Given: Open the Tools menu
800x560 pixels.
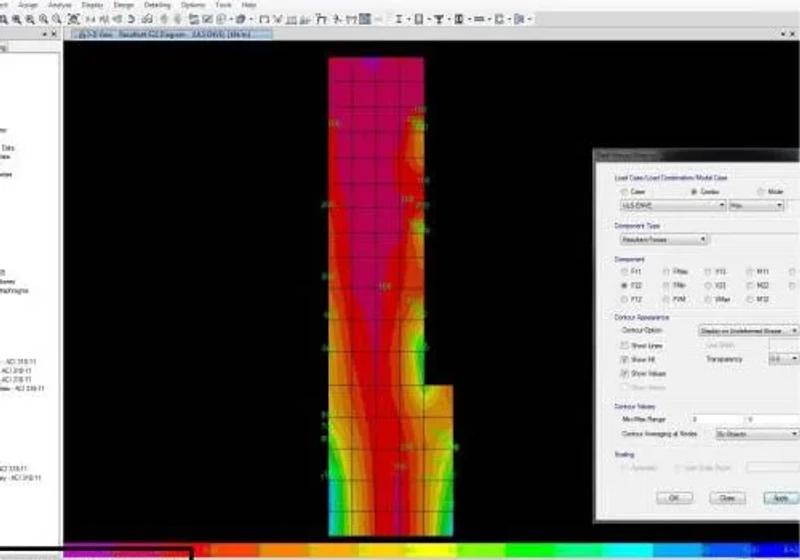Looking at the screenshot, I should (x=223, y=5).
